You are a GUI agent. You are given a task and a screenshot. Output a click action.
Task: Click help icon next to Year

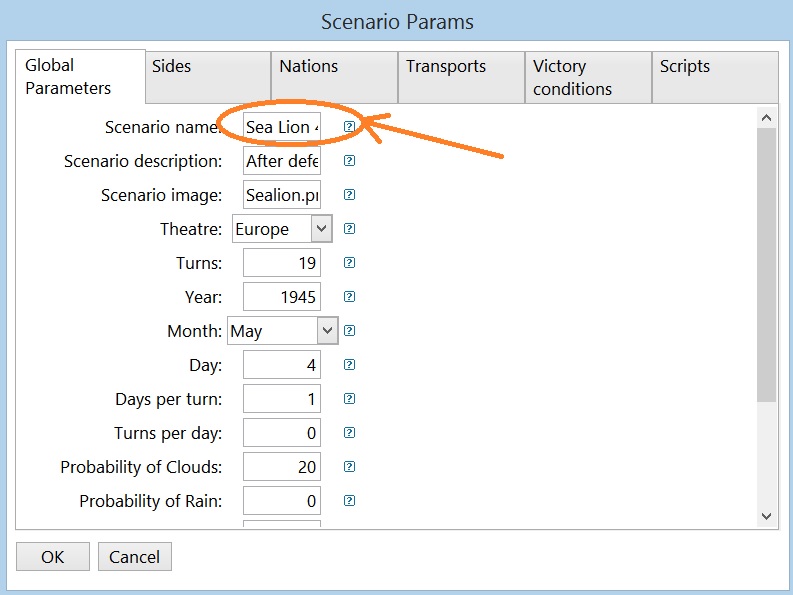tap(349, 296)
